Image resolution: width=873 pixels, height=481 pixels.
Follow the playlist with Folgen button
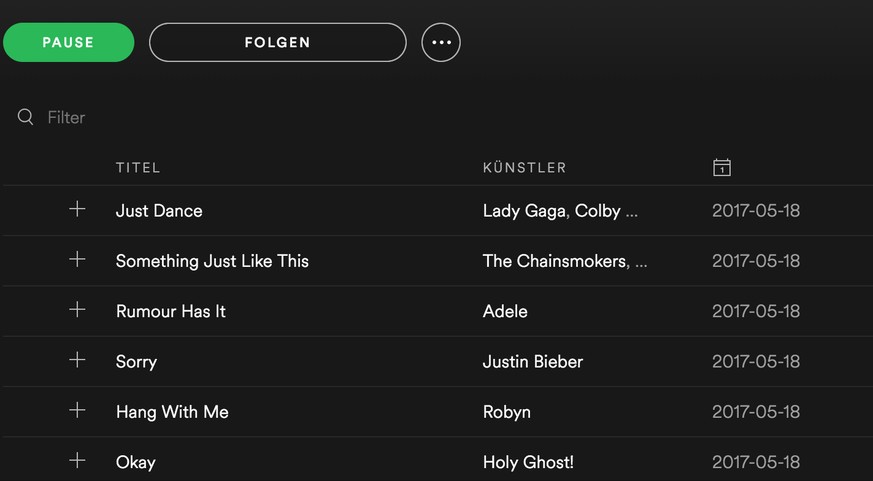coord(277,43)
